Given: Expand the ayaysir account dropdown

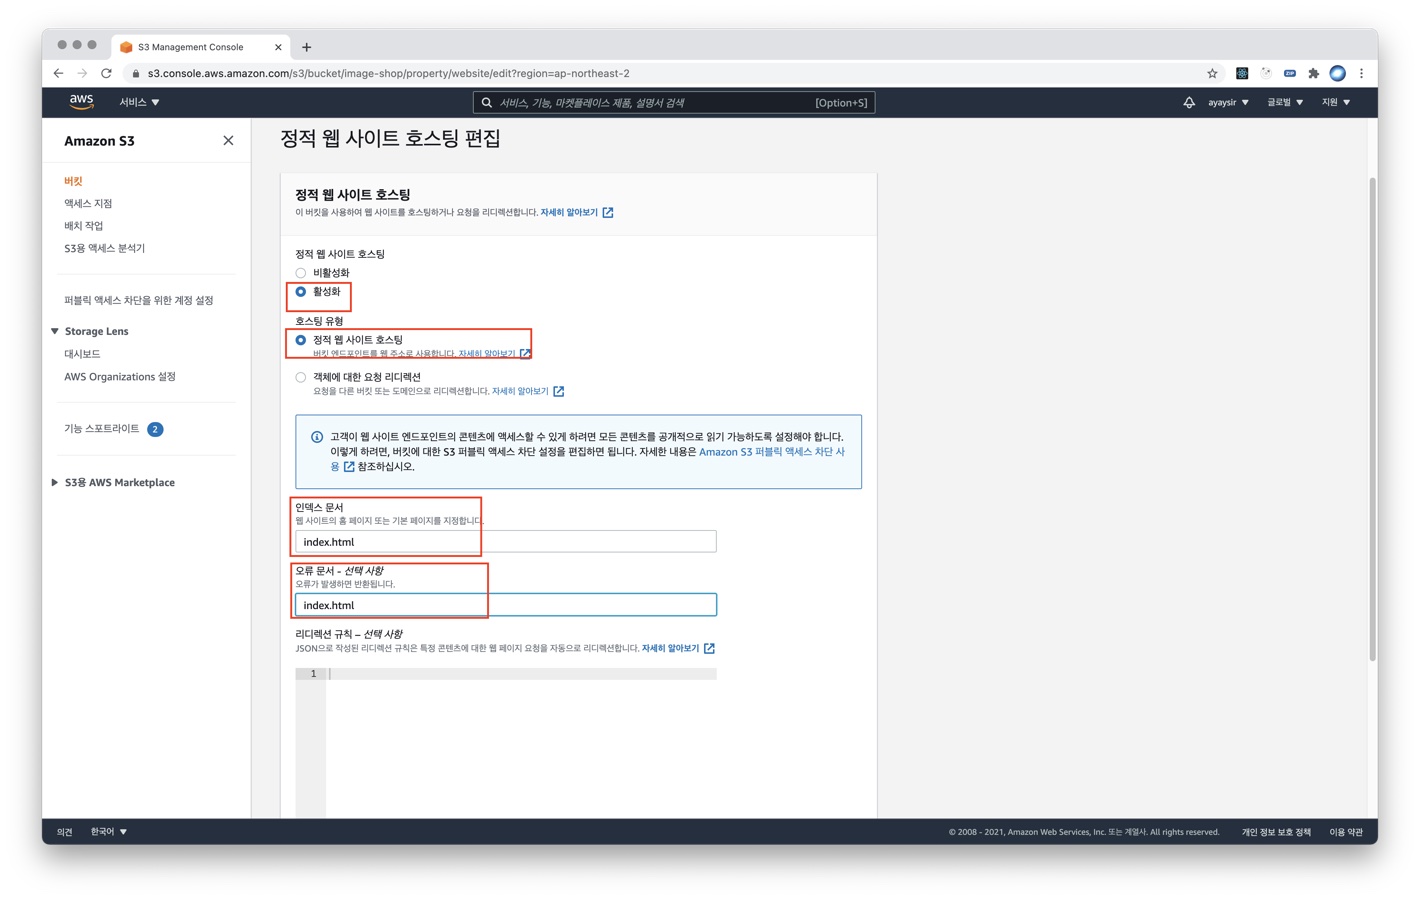Looking at the screenshot, I should [x=1227, y=102].
